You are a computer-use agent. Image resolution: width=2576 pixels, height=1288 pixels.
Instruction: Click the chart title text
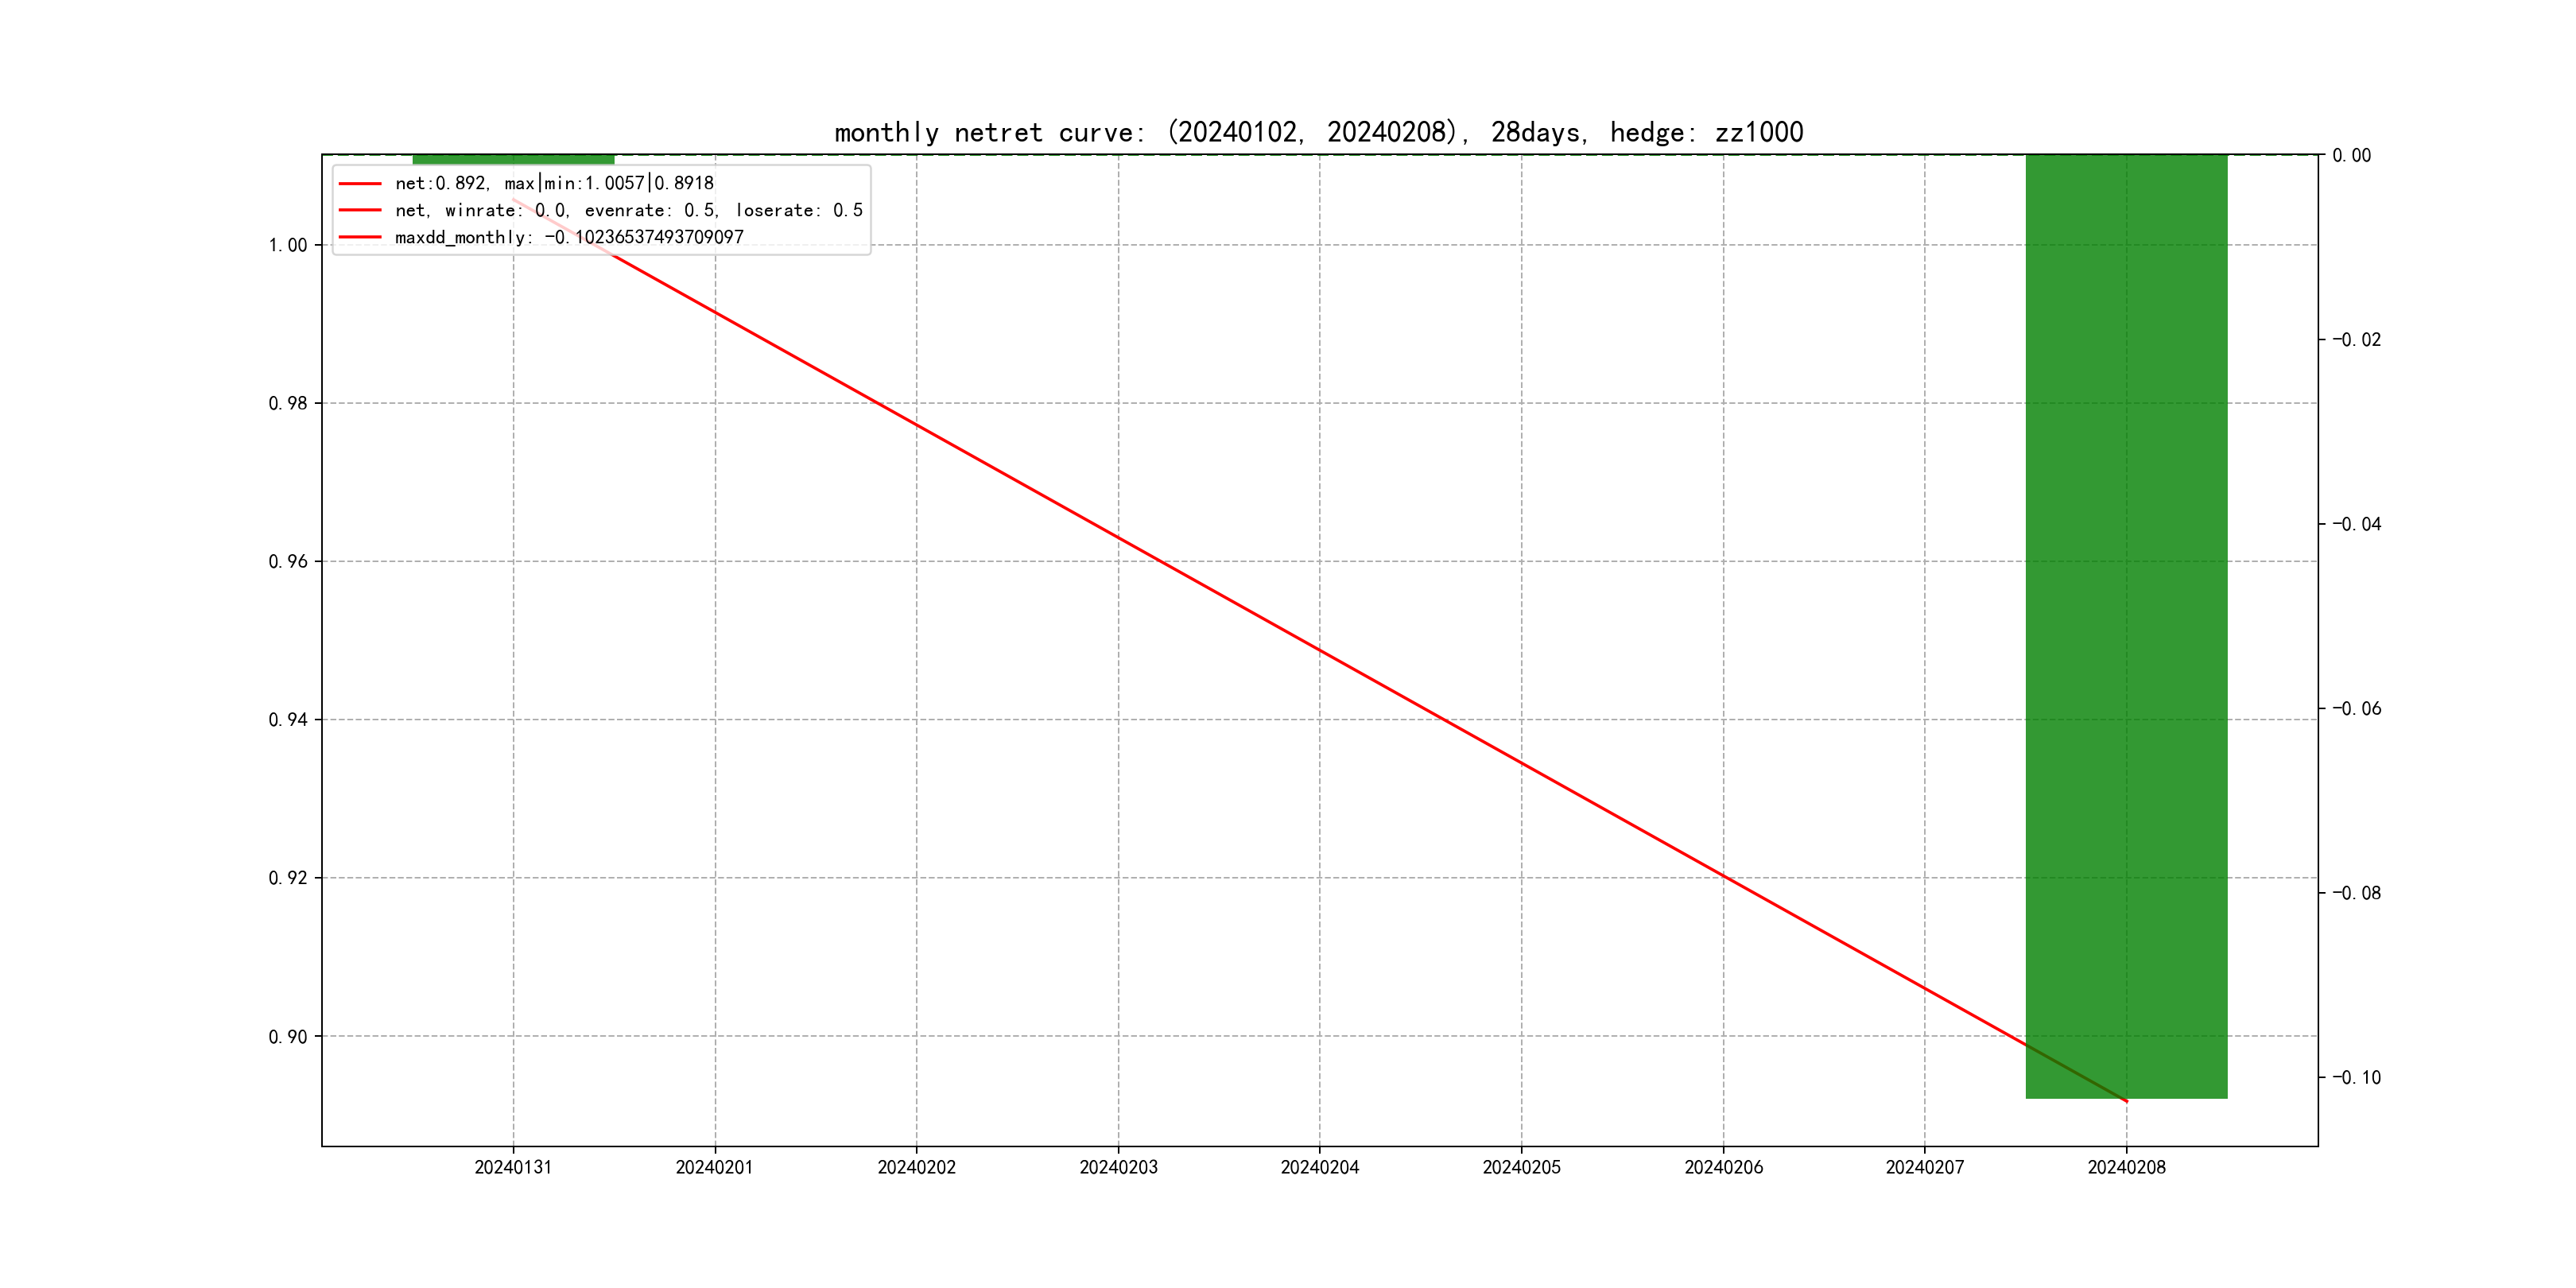pyautogui.click(x=1318, y=132)
